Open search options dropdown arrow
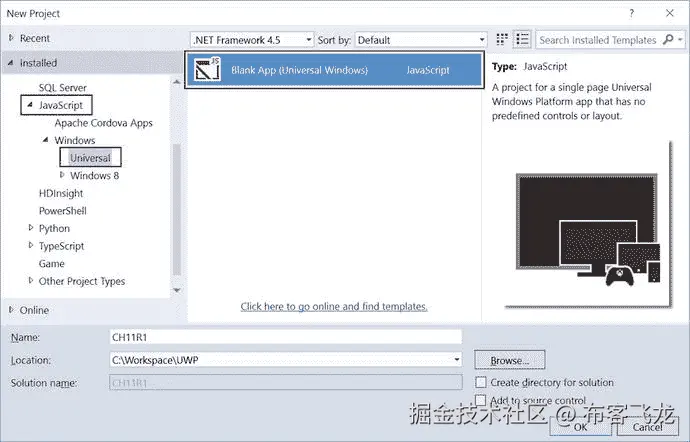This screenshot has height=442, width=690. tap(680, 40)
